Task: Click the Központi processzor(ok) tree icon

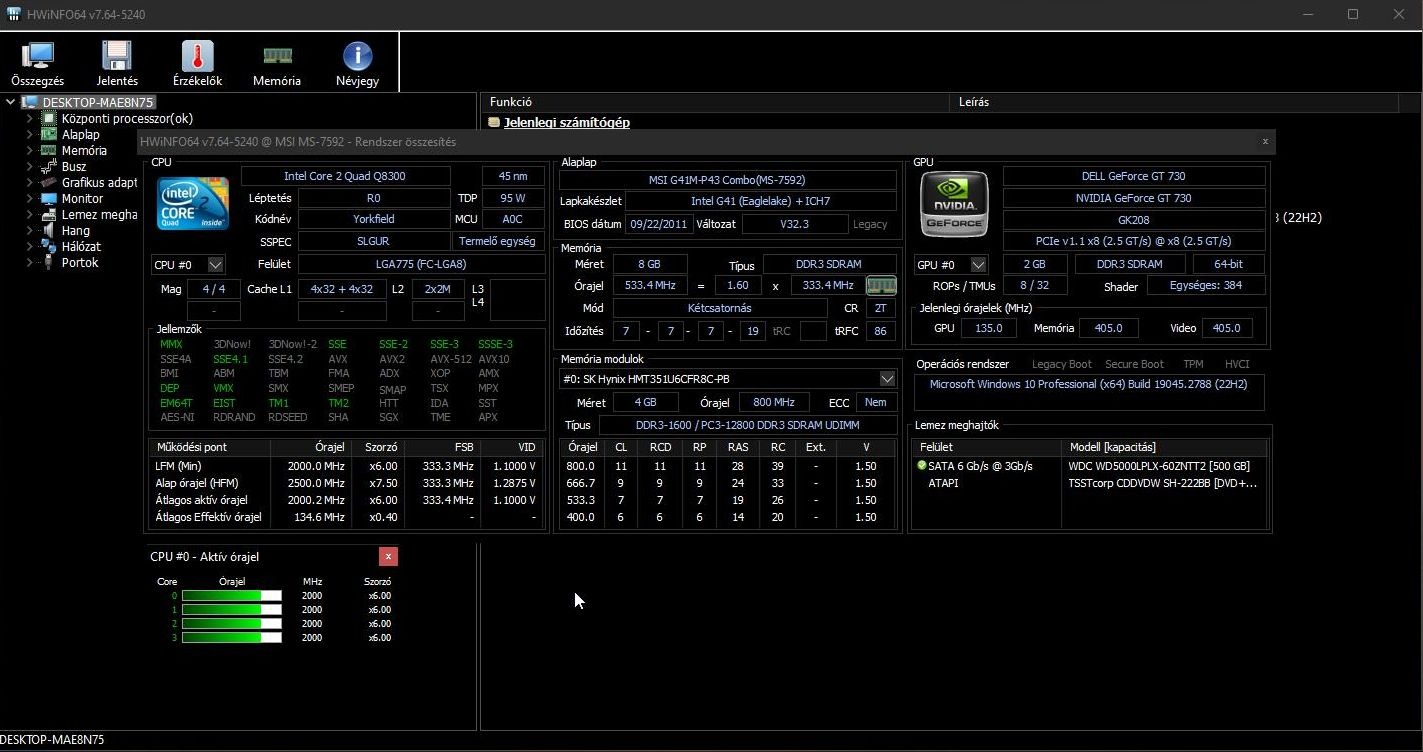Action: 48,118
